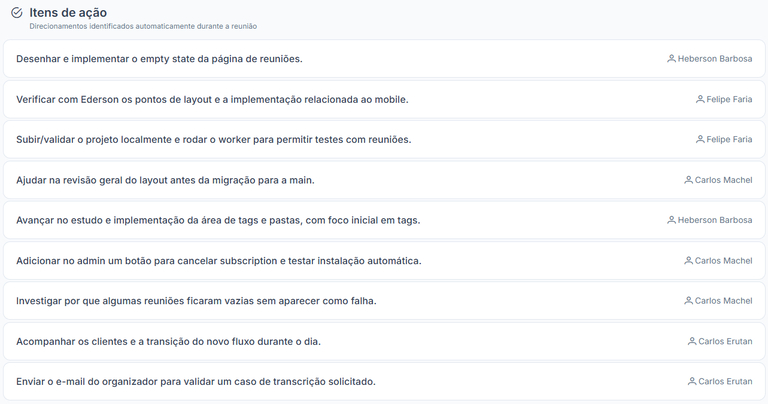Select 'Ajudar na revisão geral do layout' item
Viewport: 768px width, 404px height.
384,180
